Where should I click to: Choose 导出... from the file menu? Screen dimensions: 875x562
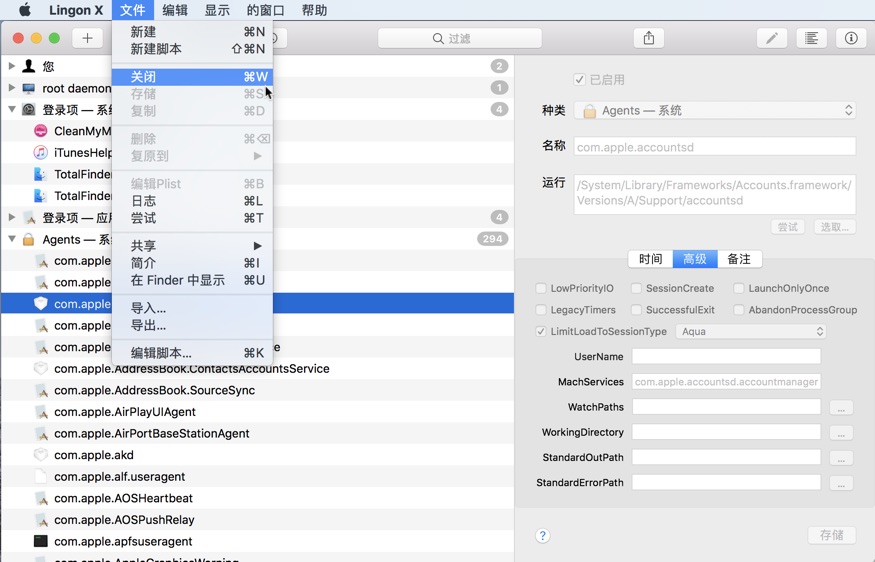pos(193,325)
